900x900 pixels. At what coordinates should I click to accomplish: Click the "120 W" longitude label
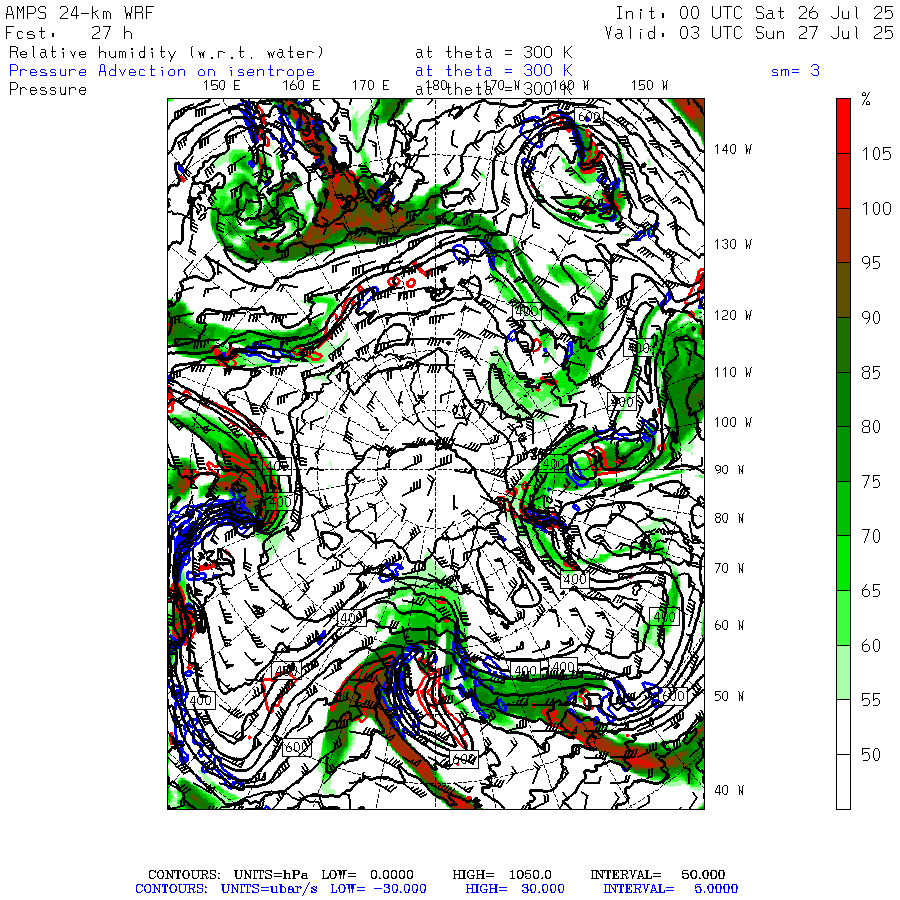click(732, 316)
